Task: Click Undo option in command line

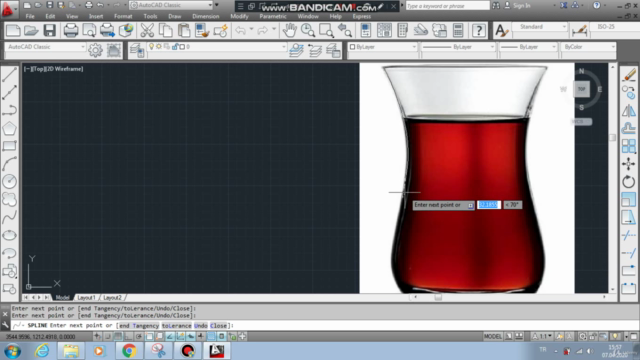Action: (200, 325)
